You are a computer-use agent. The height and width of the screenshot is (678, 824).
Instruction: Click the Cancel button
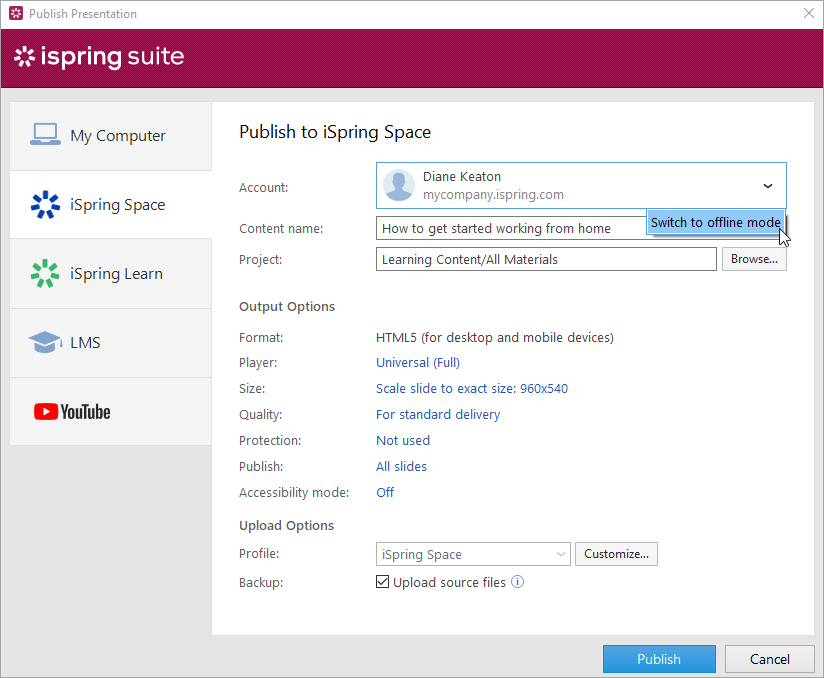pos(769,659)
